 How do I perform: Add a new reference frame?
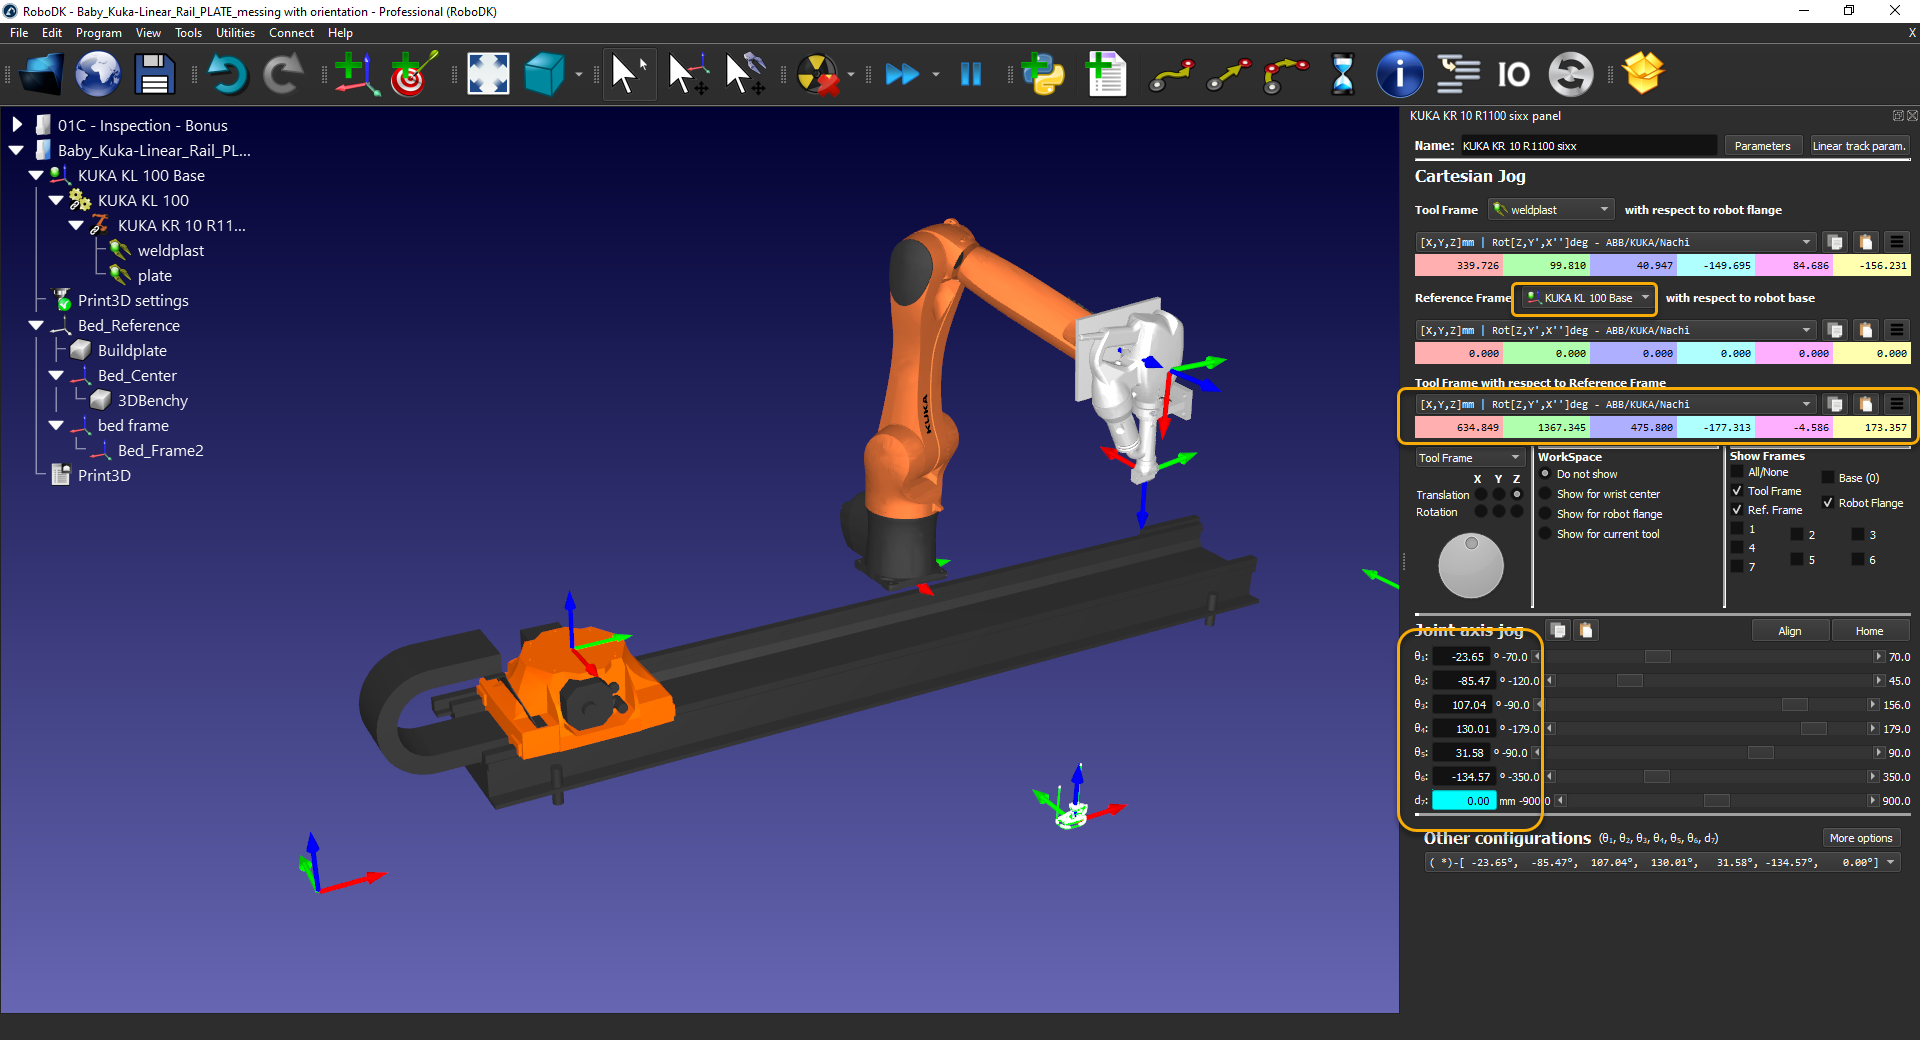[357, 74]
